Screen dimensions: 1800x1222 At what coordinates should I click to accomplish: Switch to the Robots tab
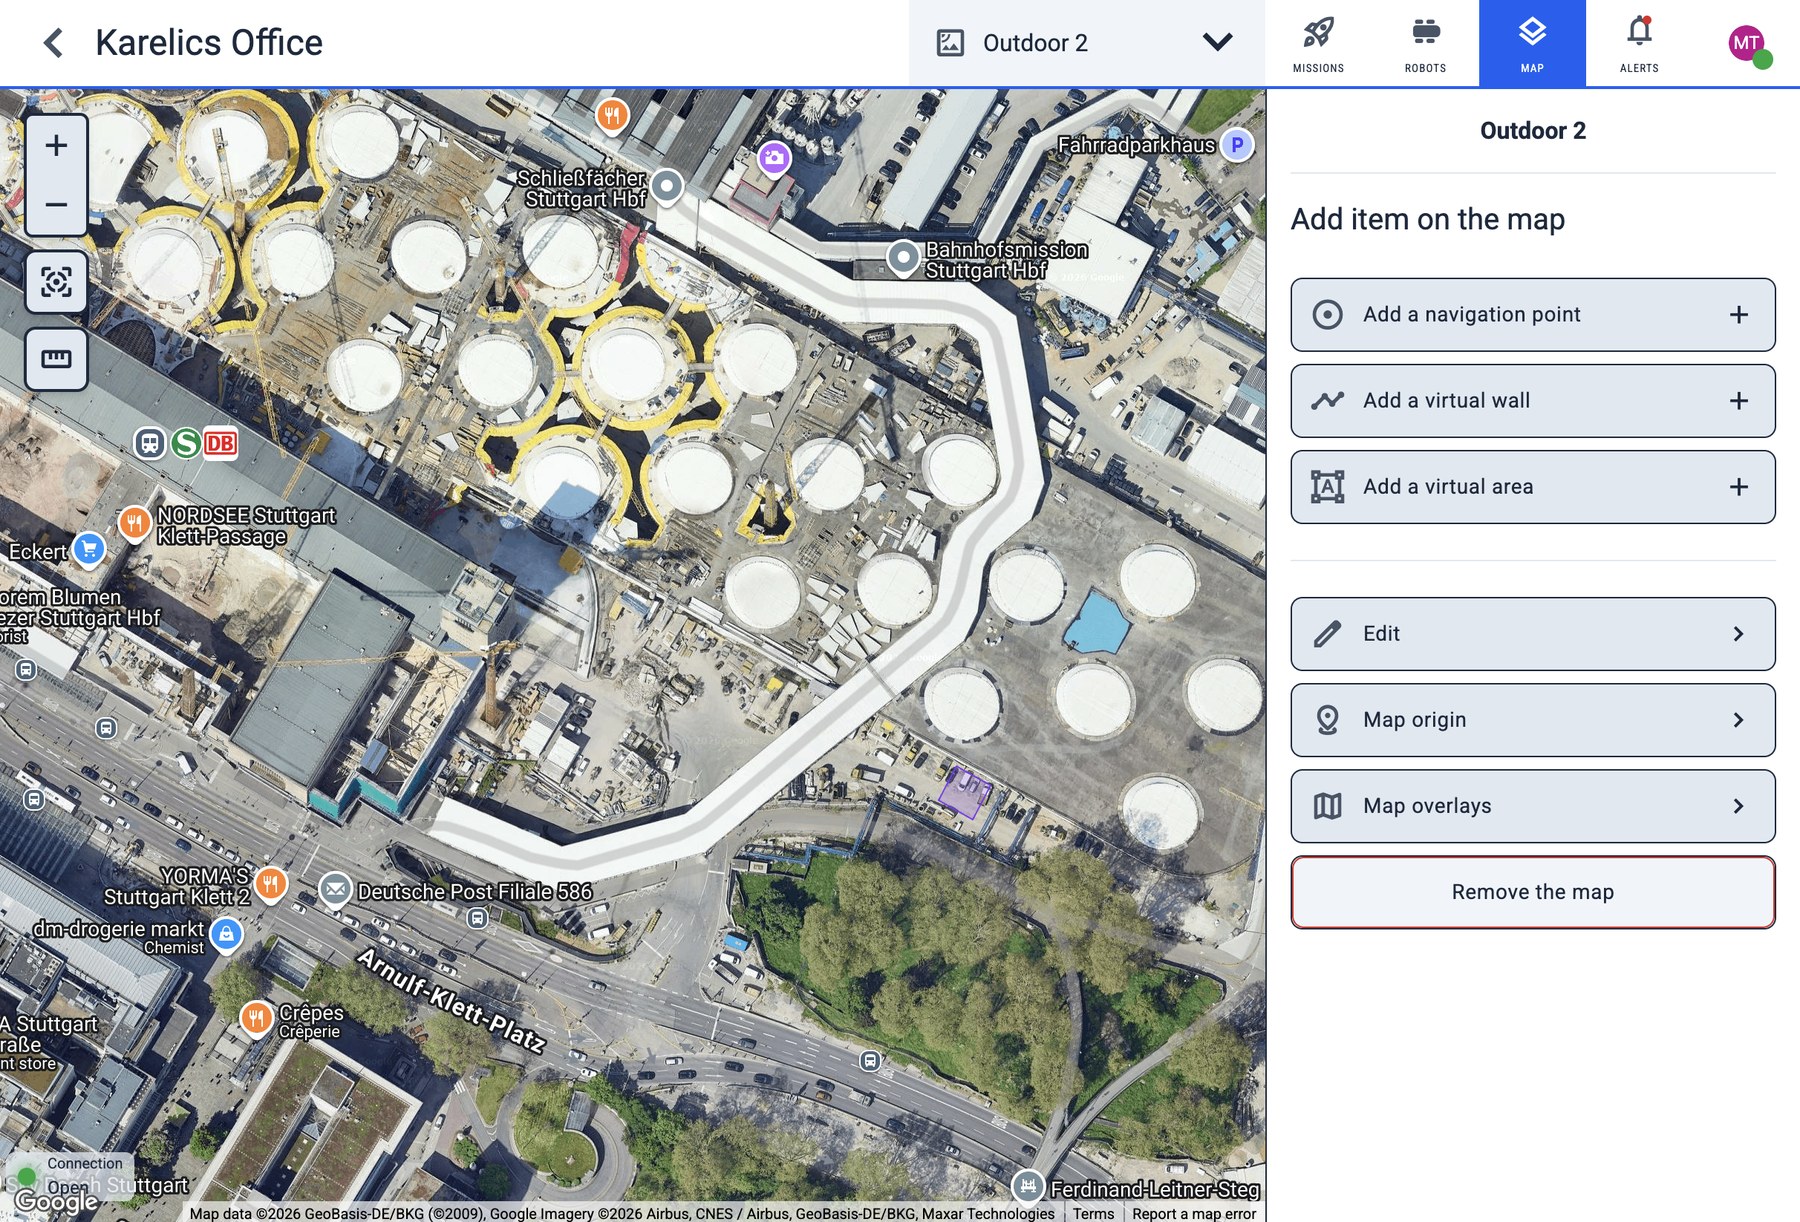(x=1425, y=43)
